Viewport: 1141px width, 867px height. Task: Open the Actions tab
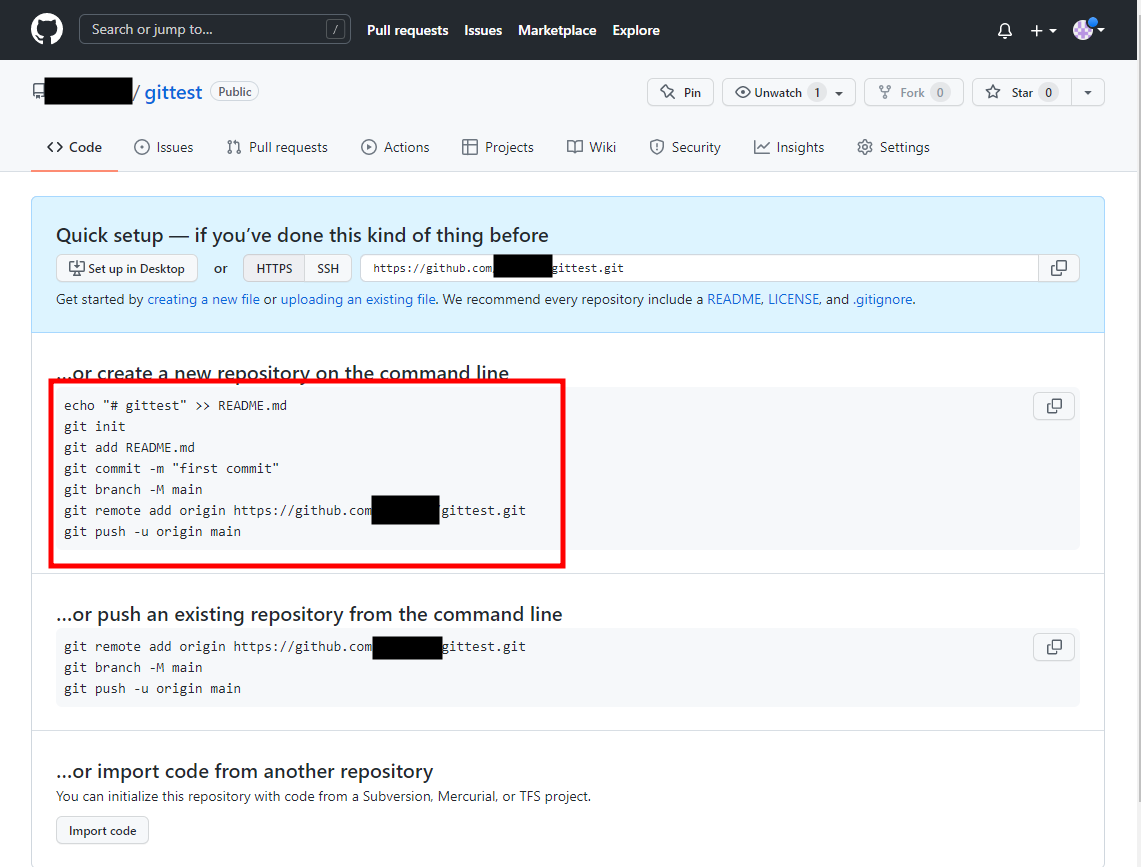tap(395, 147)
